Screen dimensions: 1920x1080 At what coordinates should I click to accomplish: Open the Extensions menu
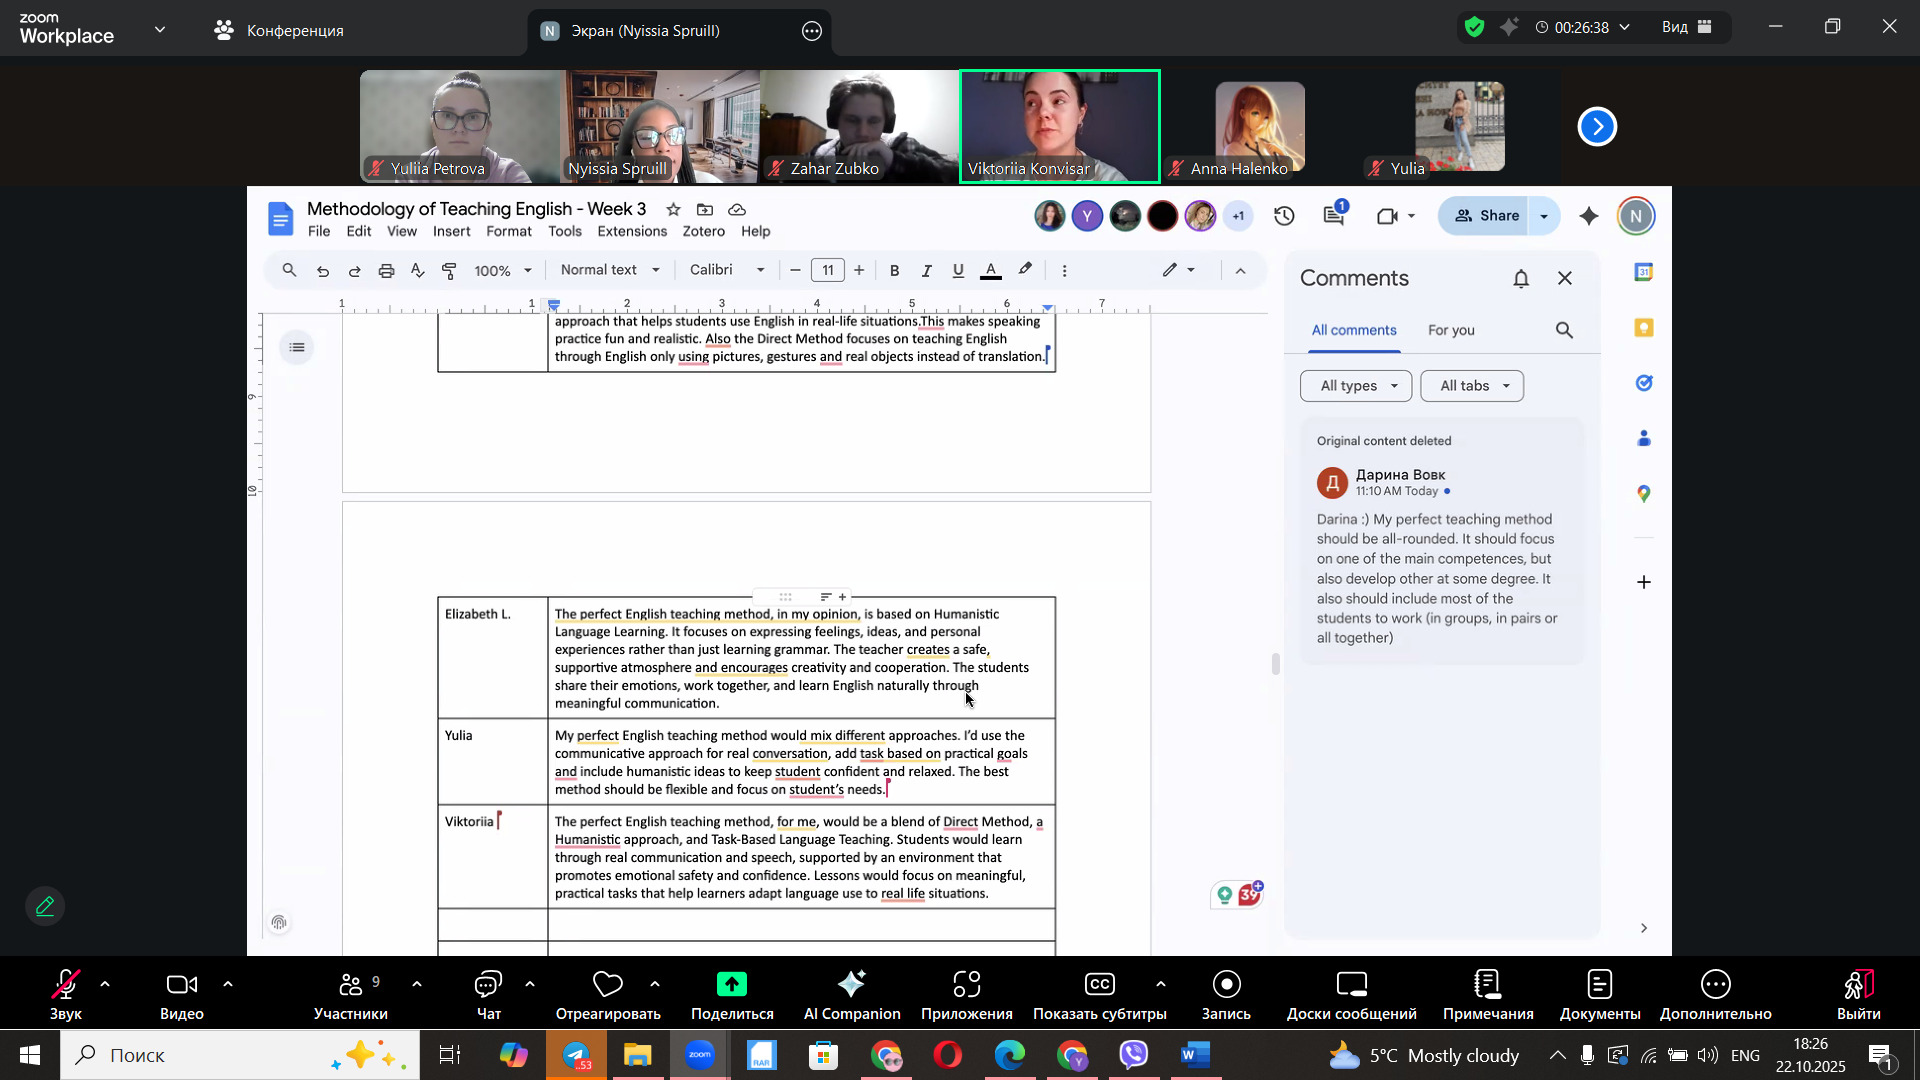tap(631, 232)
